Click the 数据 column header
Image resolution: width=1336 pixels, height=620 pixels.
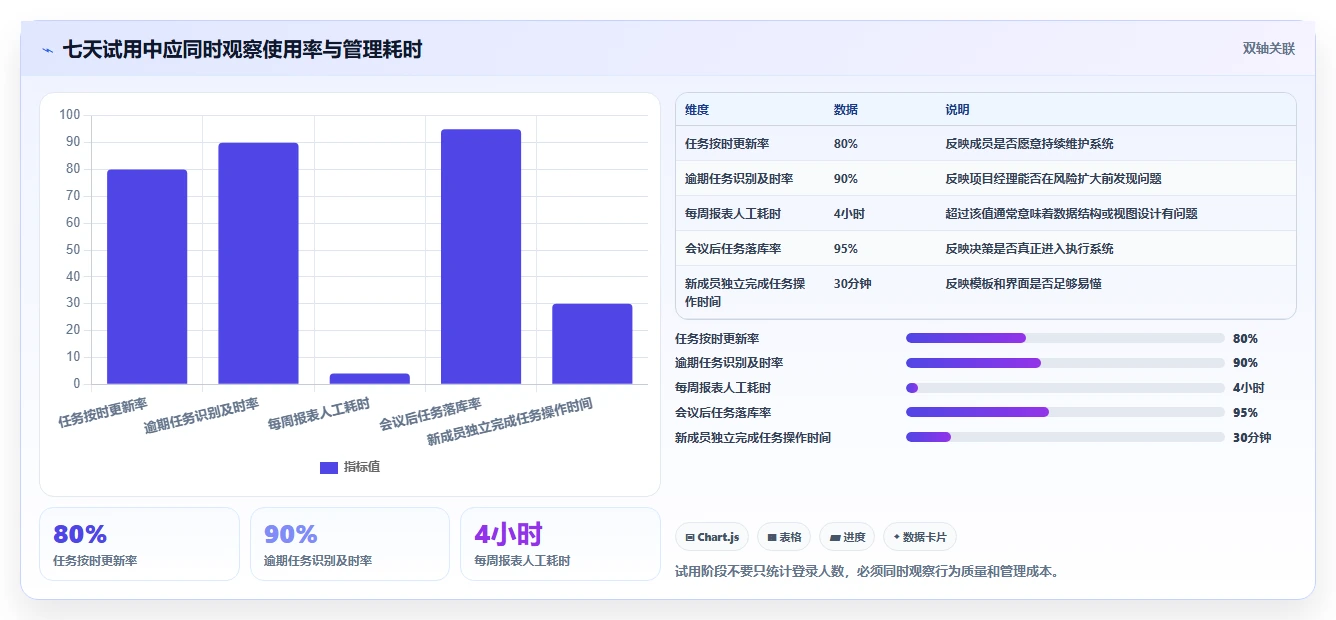tap(845, 110)
